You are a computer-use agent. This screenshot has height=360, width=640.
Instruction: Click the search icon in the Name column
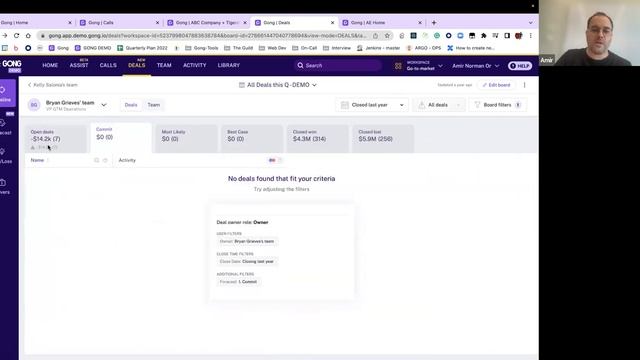pos(97,160)
